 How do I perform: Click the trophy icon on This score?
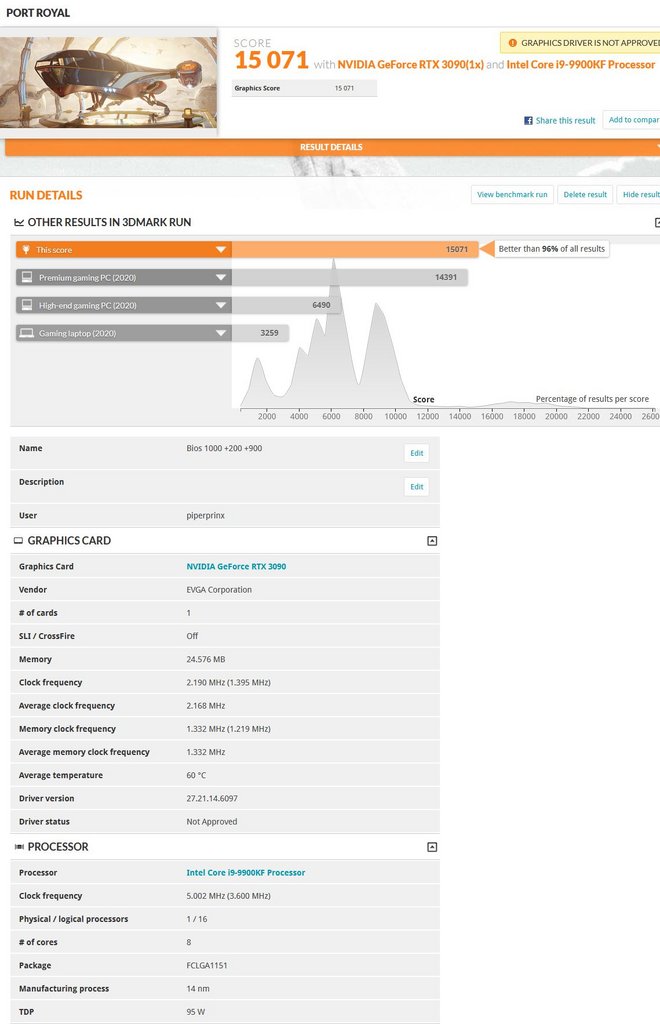pyautogui.click(x=26, y=249)
